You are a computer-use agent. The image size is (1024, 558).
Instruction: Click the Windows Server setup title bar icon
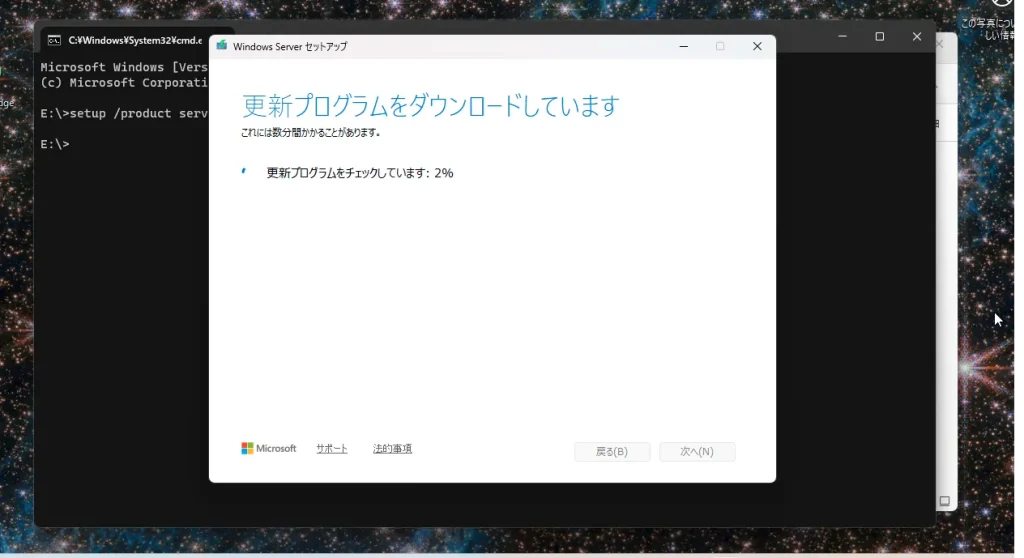tap(222, 46)
